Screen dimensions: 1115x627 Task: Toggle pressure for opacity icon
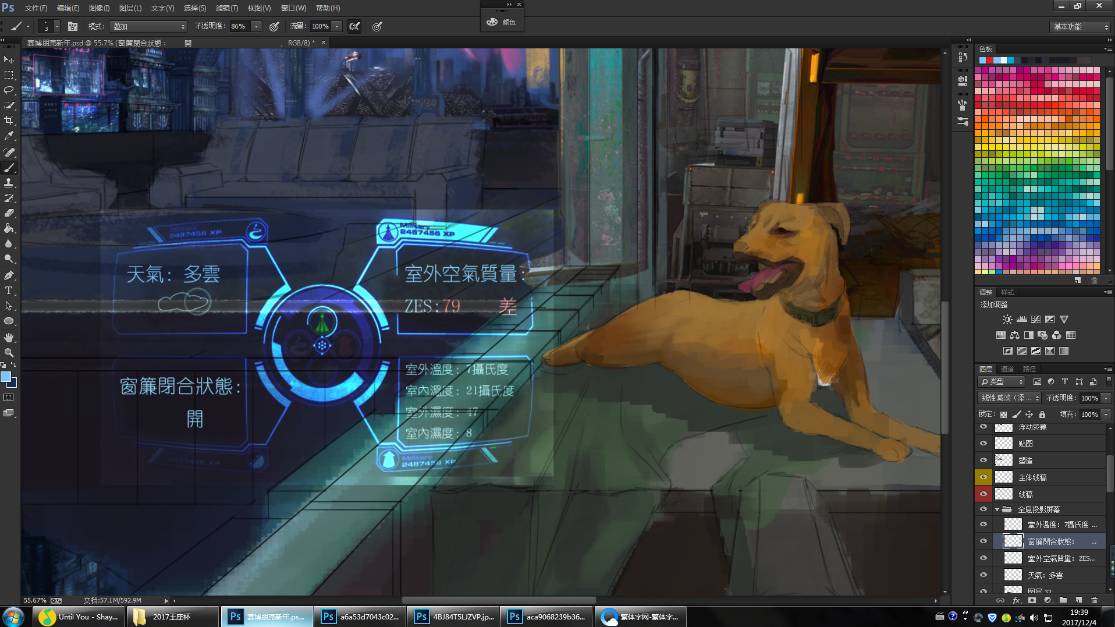274,26
